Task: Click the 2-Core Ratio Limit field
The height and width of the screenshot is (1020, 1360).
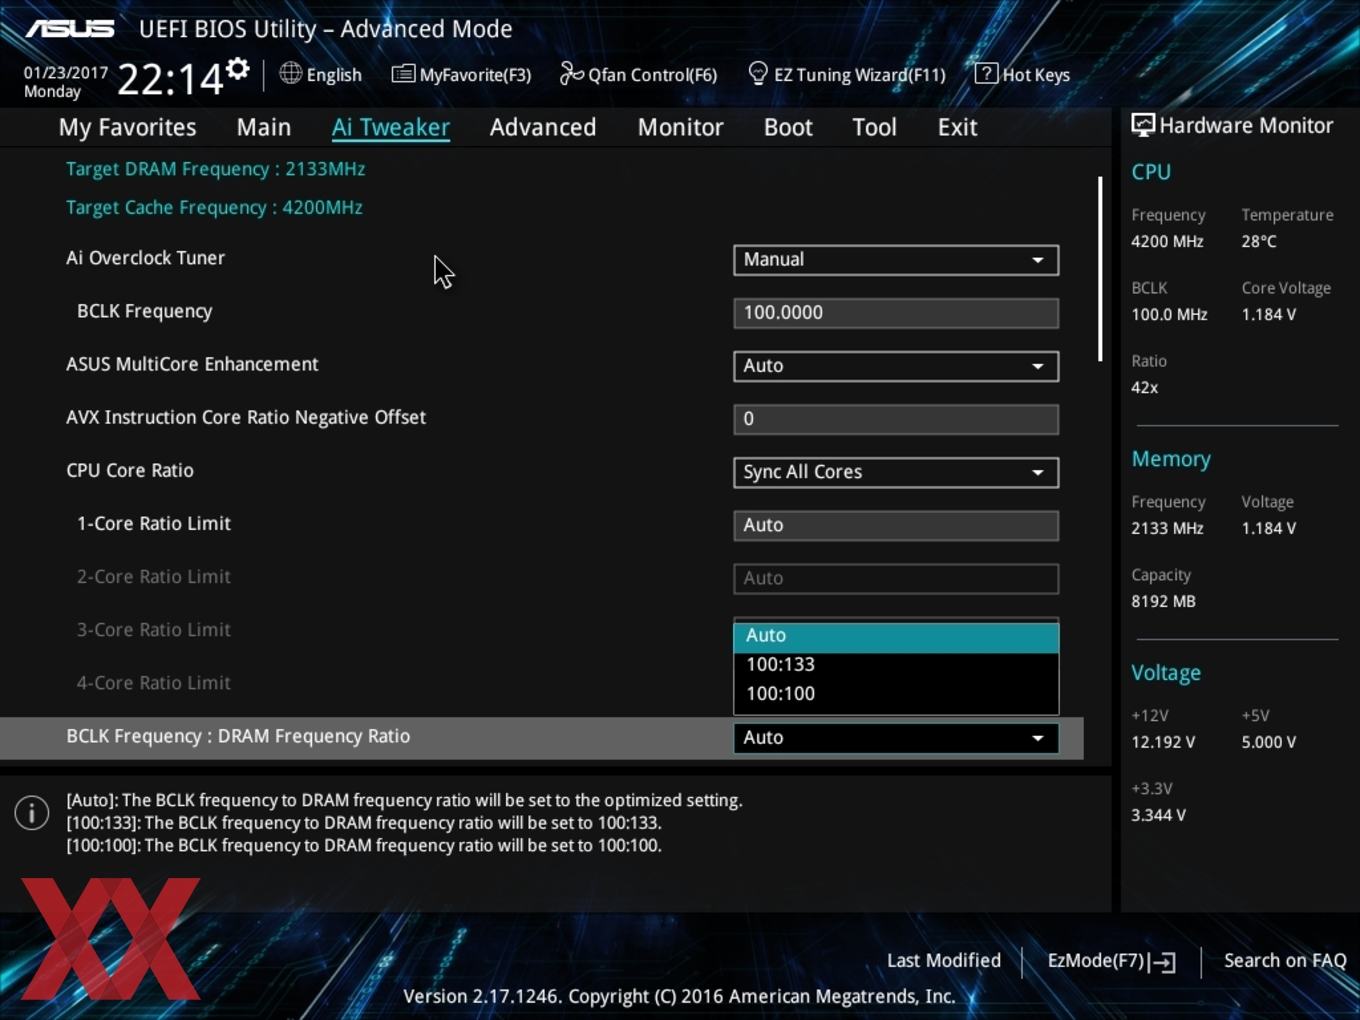Action: 896,578
